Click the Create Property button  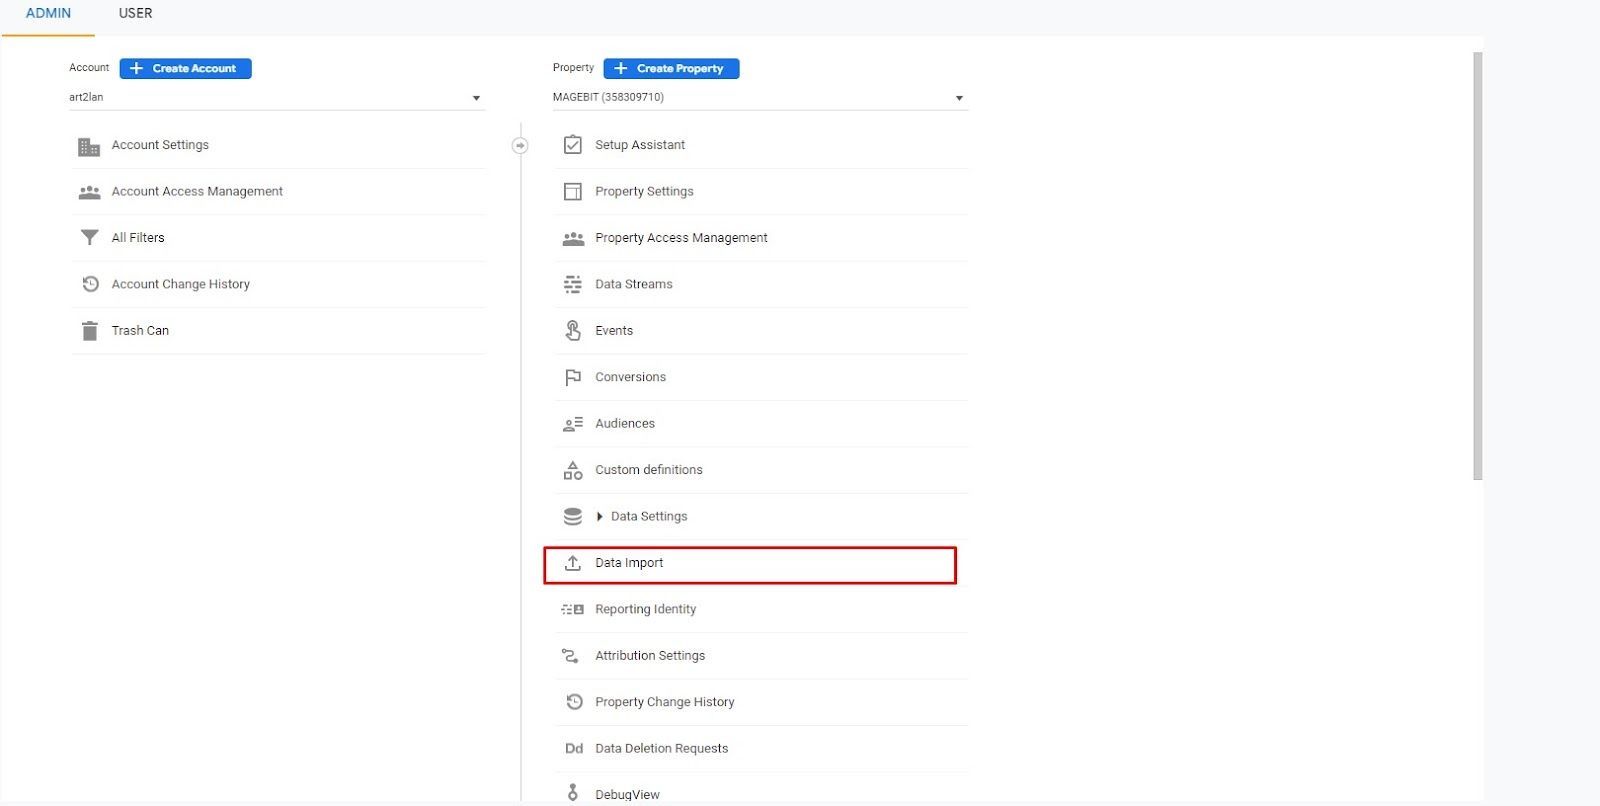coord(671,68)
